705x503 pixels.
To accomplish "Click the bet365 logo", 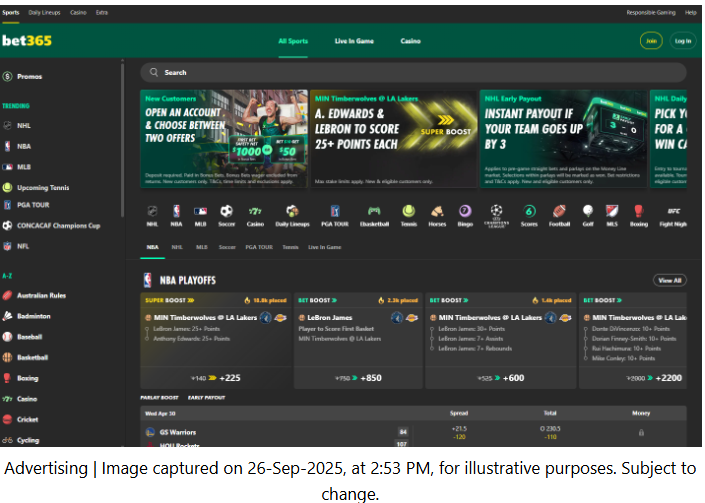I will [x=27, y=41].
